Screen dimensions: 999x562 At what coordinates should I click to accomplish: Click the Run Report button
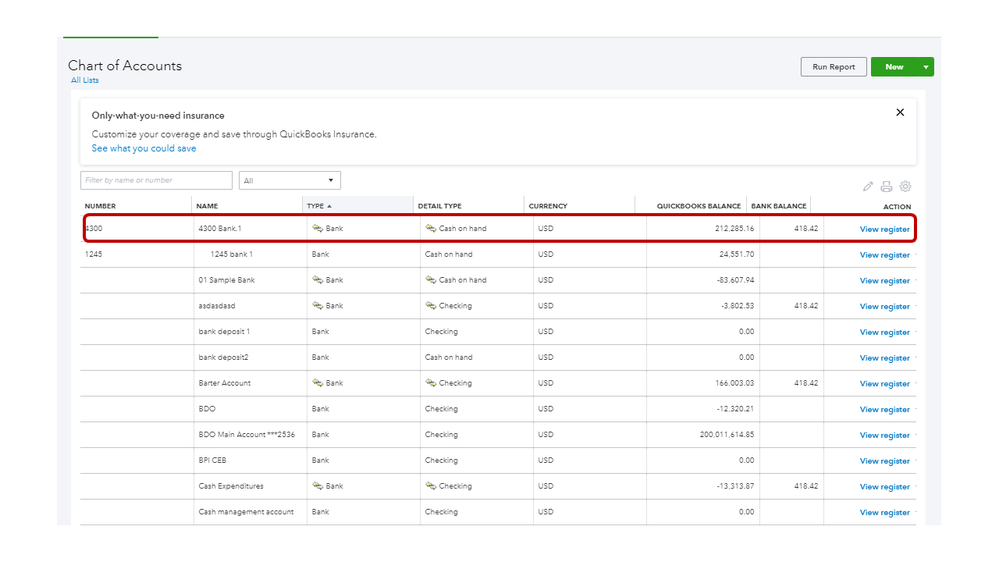coord(833,67)
